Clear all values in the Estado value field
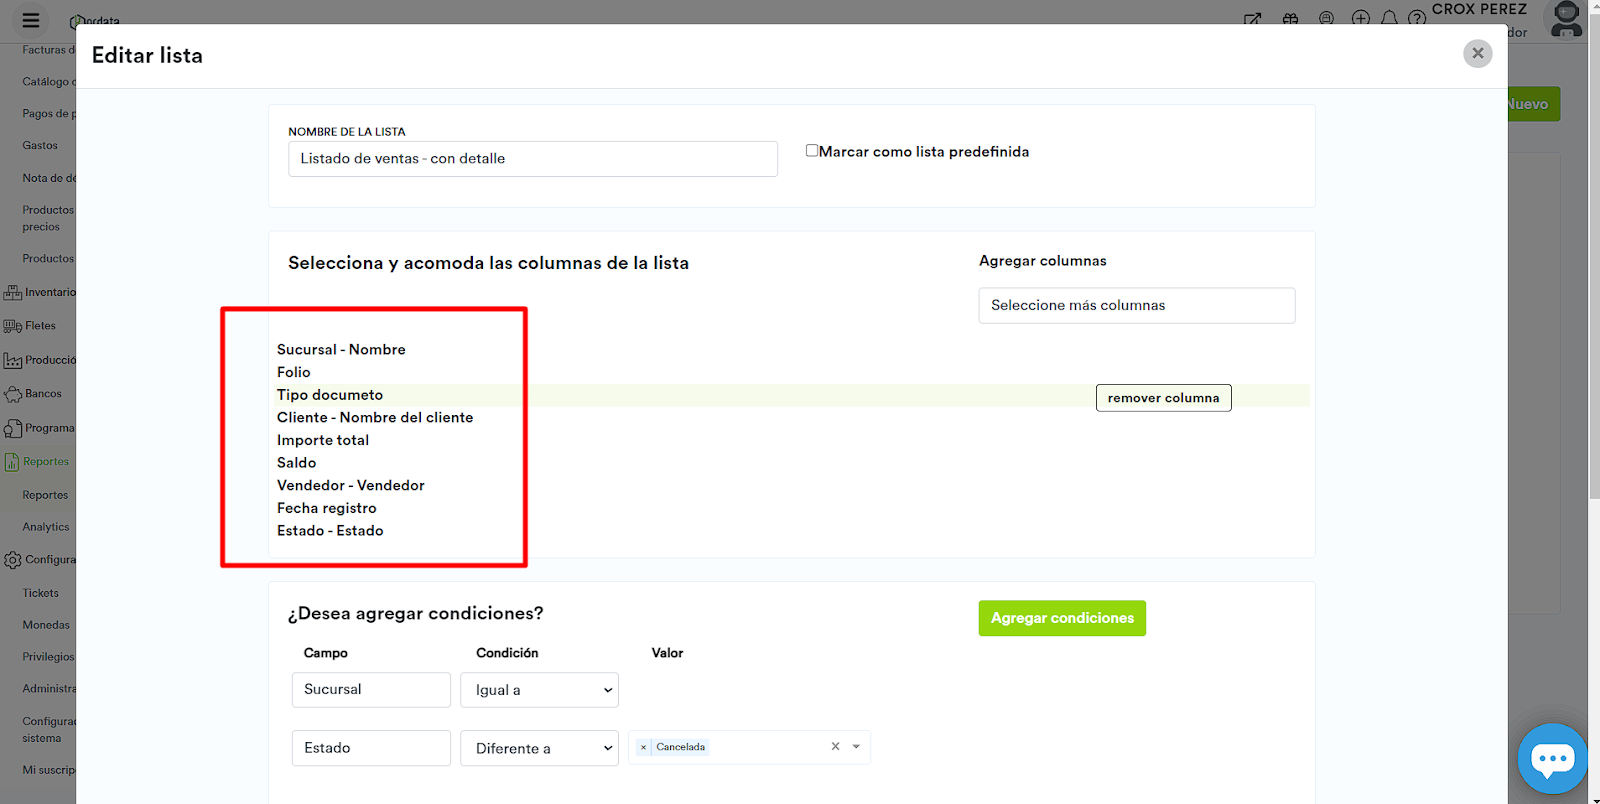Screen dimensions: 1600x804 pyautogui.click(x=835, y=747)
